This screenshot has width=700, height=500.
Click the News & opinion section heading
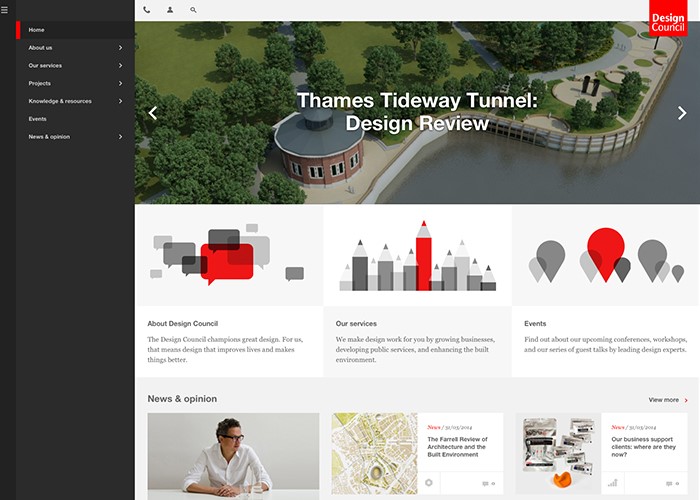pyautogui.click(x=182, y=399)
